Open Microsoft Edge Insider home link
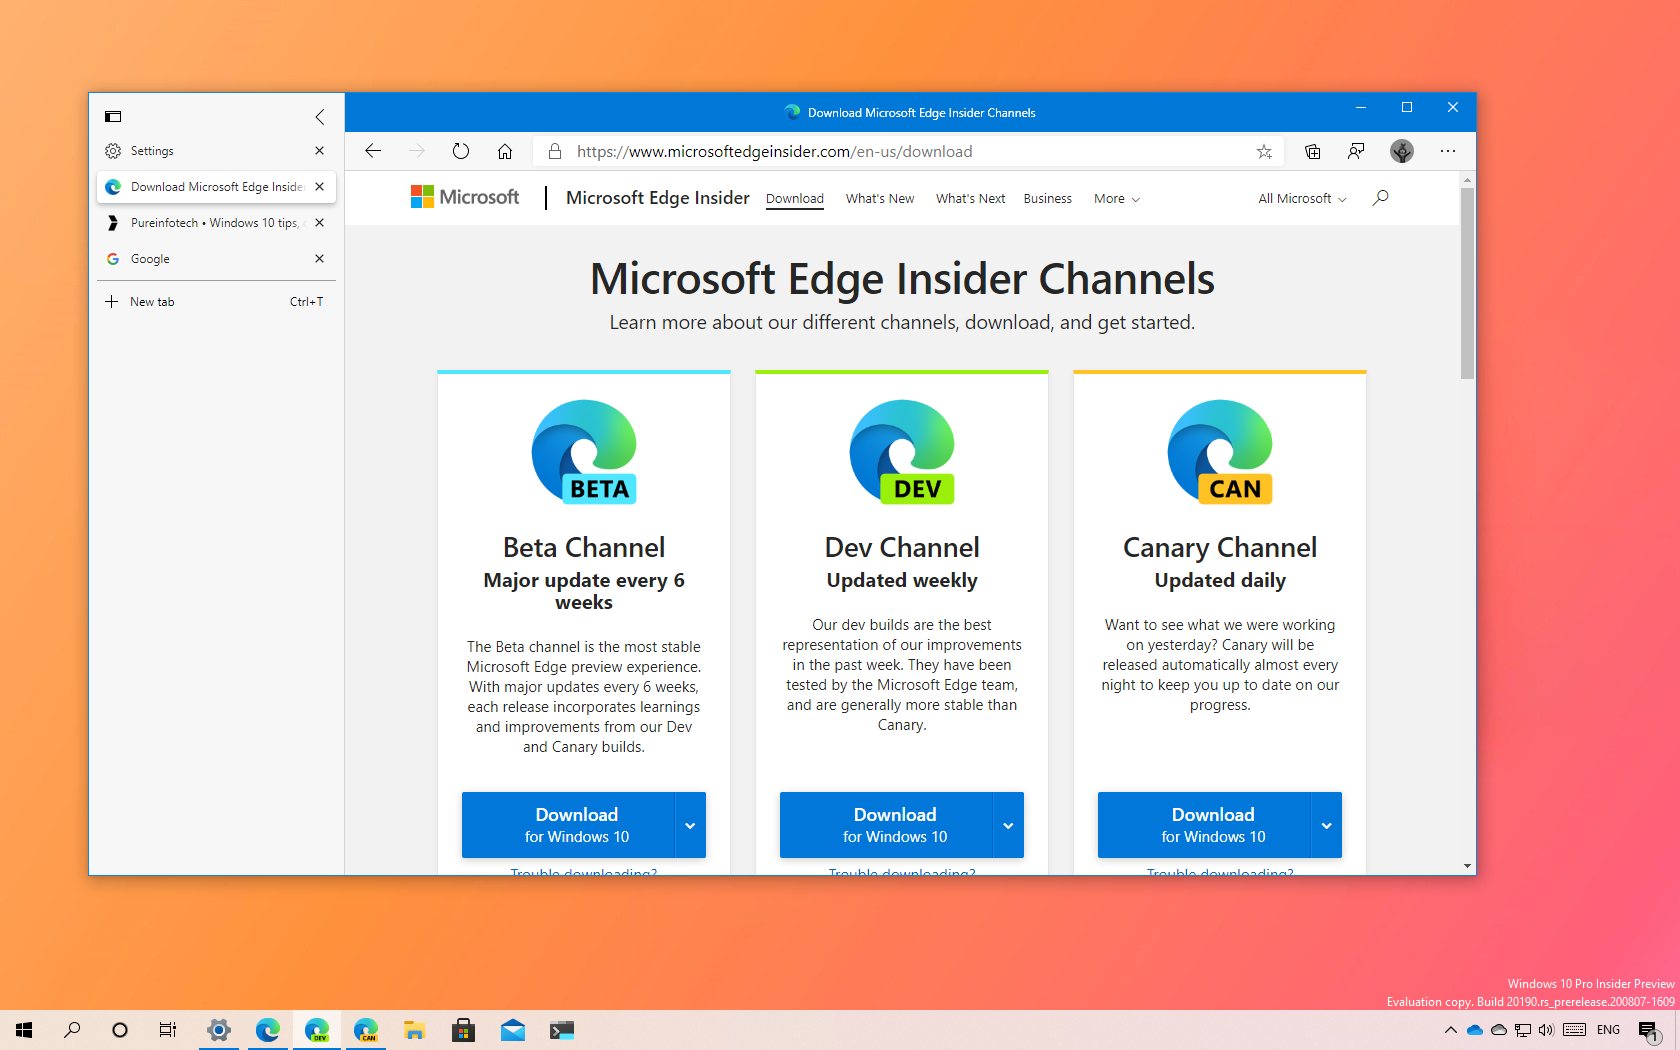1680x1050 pixels. click(657, 198)
